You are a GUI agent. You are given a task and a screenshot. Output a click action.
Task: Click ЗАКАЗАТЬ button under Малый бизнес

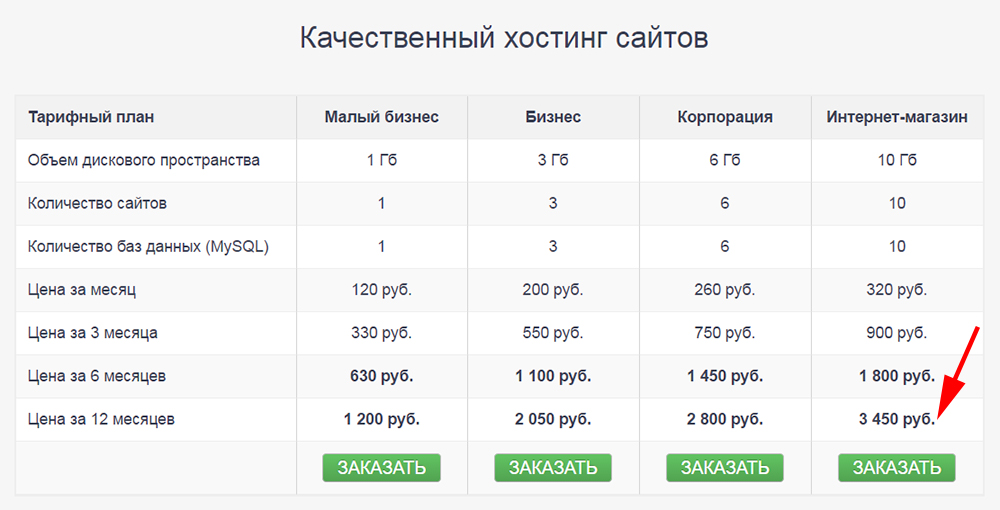click(x=381, y=467)
